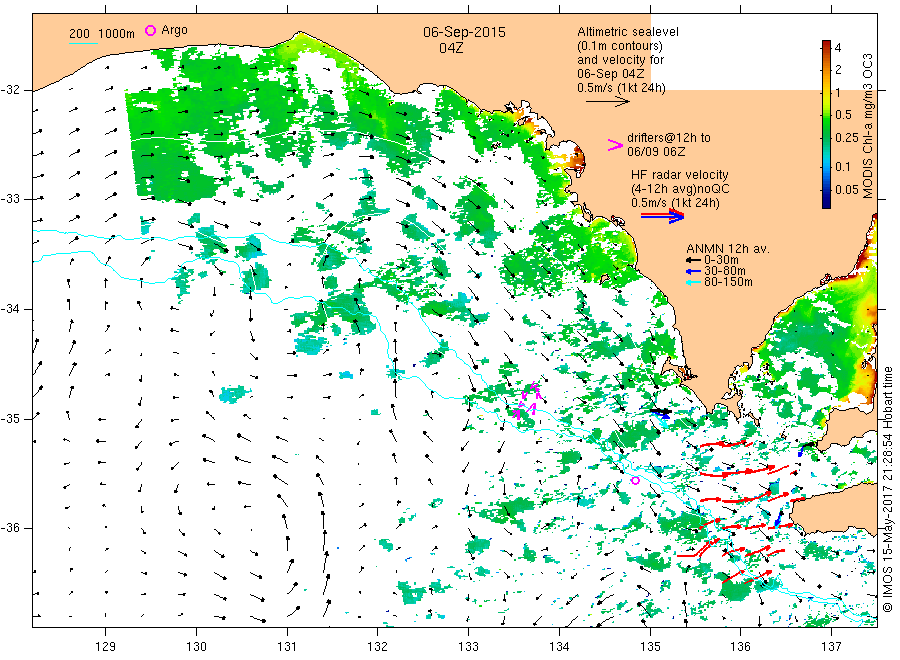The height and width of the screenshot is (660, 900).
Task: Click the "06-Sep-2015" date title
Action: point(464,32)
